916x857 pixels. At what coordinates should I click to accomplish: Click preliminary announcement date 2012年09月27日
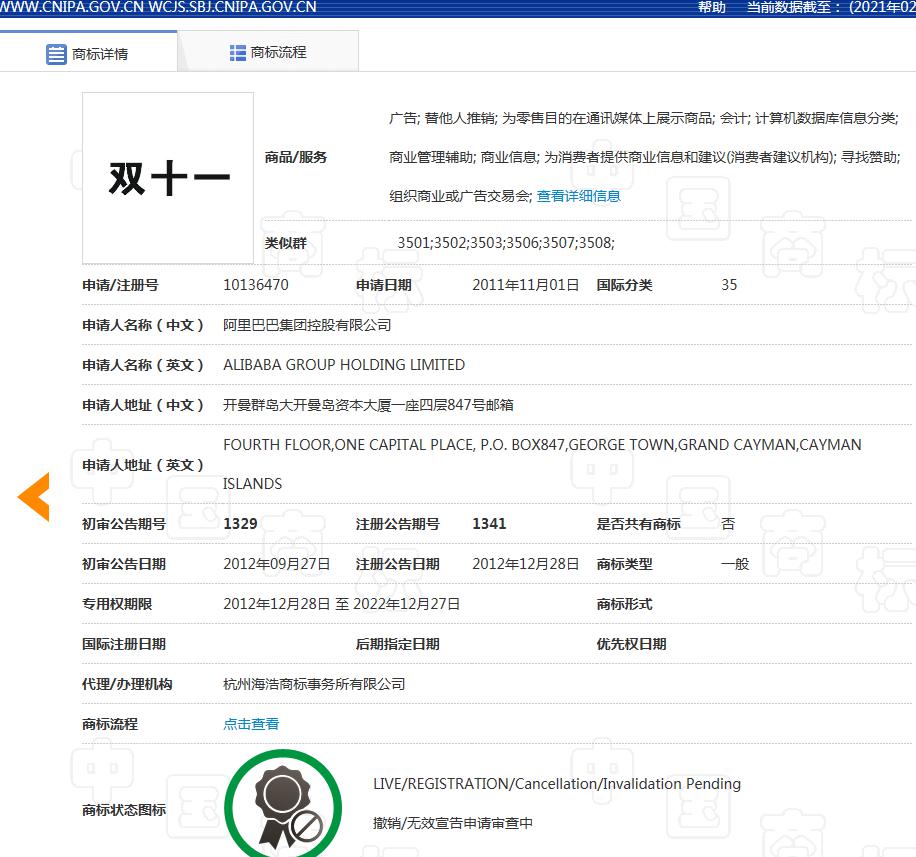(277, 564)
